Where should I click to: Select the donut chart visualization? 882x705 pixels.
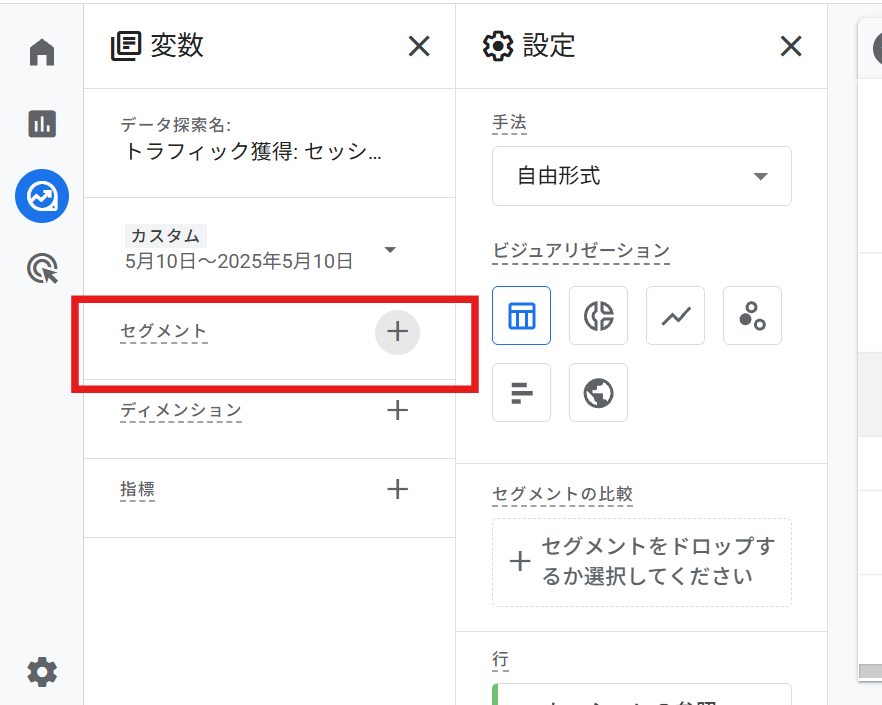pos(598,316)
